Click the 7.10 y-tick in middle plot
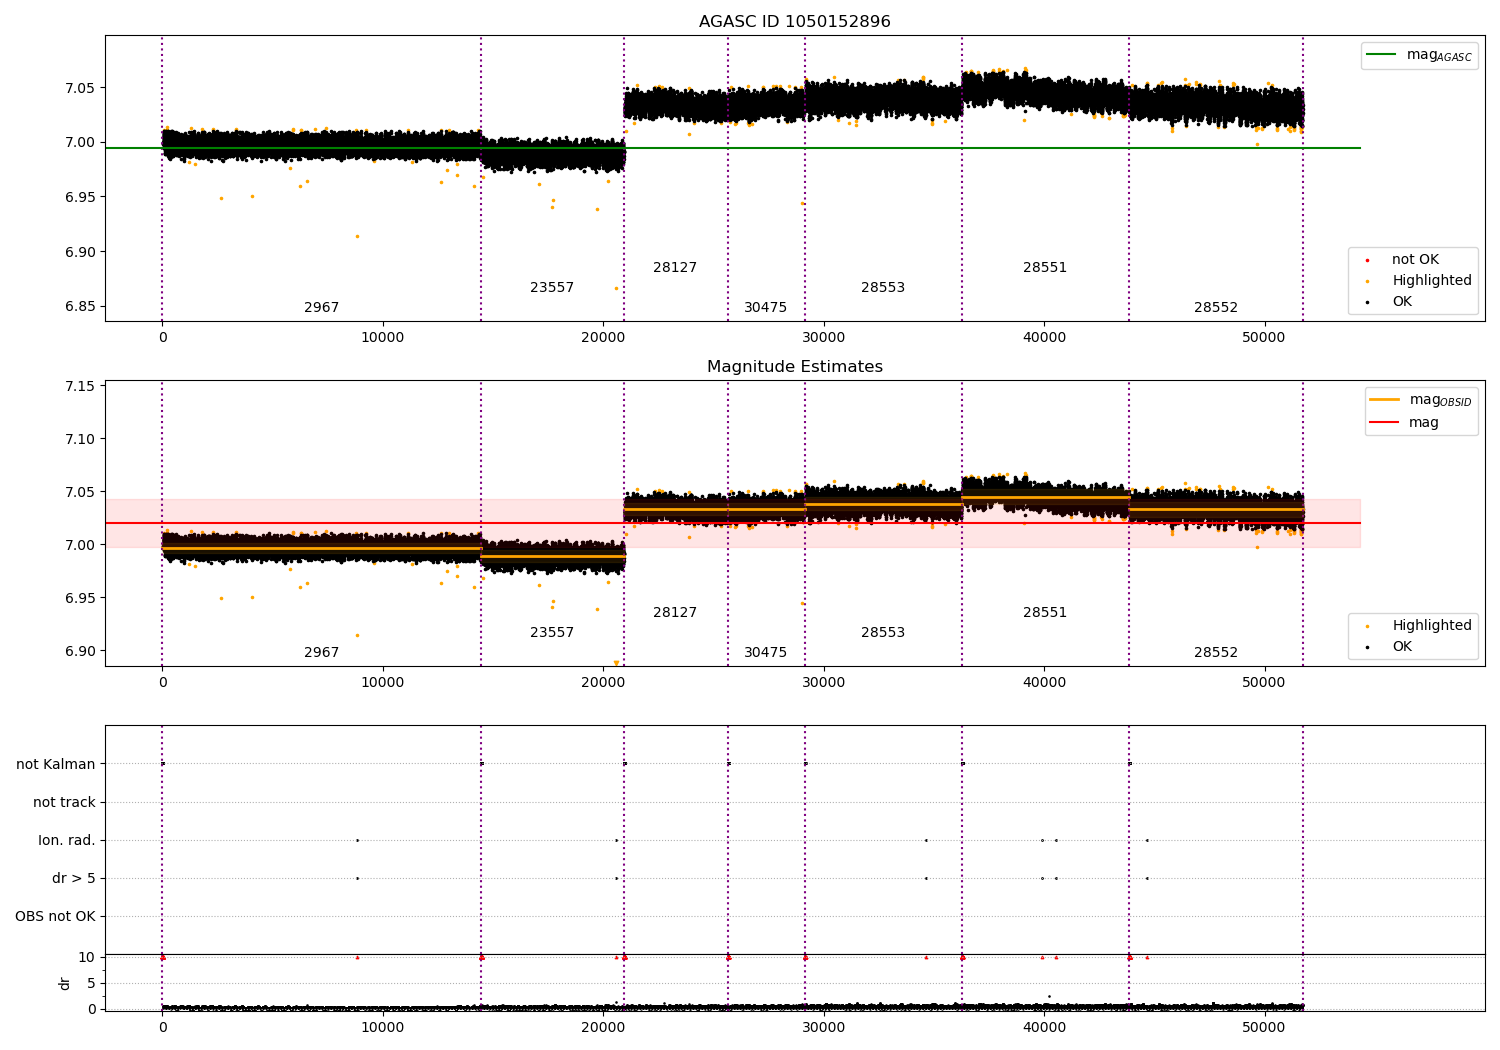 [x=79, y=440]
